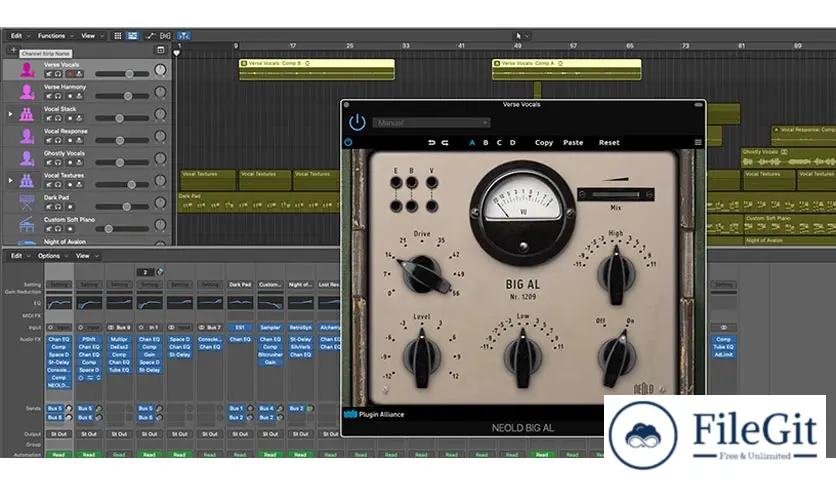Click the grid view icon in toolbar
This screenshot has width=836, height=484.
[118, 36]
